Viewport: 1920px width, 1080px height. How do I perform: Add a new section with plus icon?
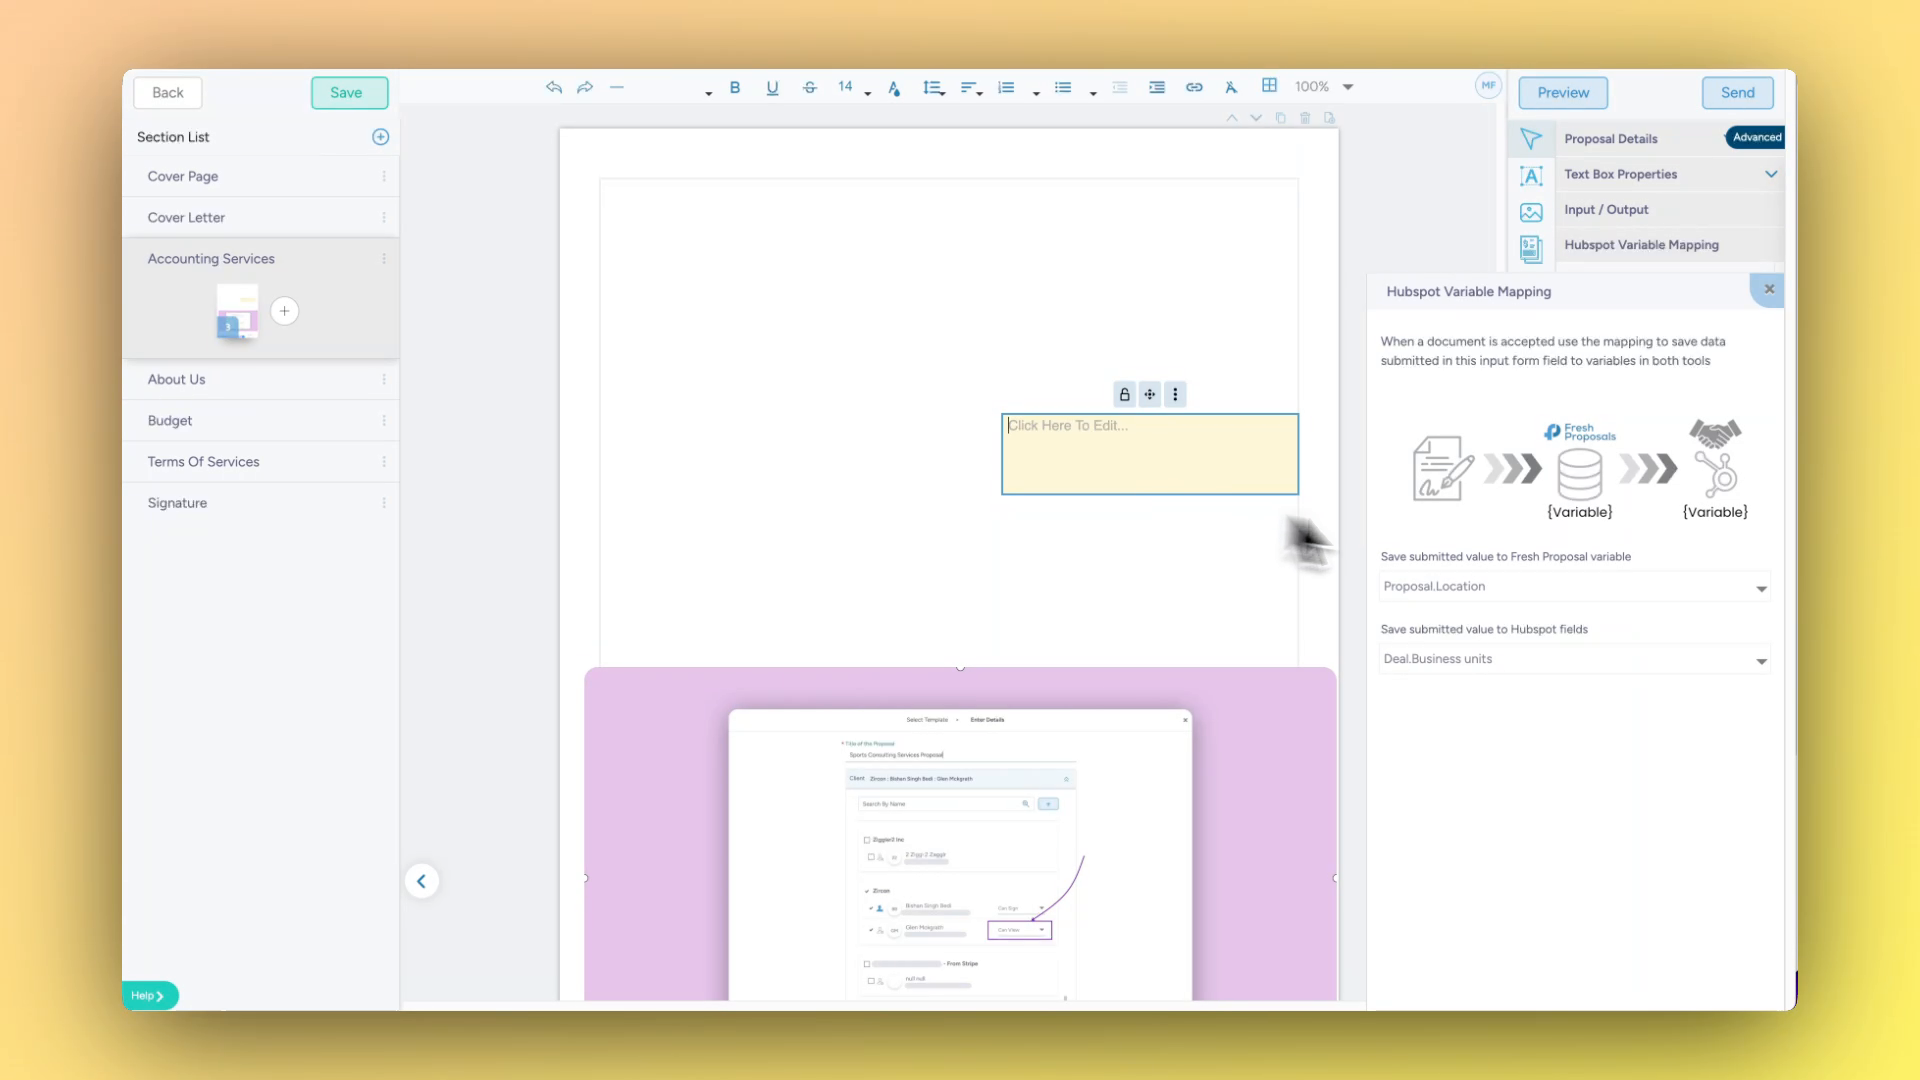point(380,137)
